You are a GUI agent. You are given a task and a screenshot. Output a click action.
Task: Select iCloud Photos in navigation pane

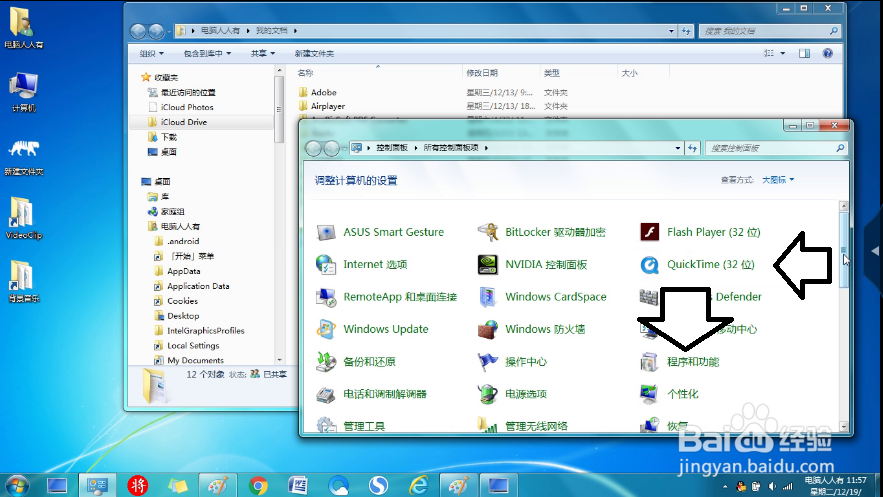[x=187, y=107]
